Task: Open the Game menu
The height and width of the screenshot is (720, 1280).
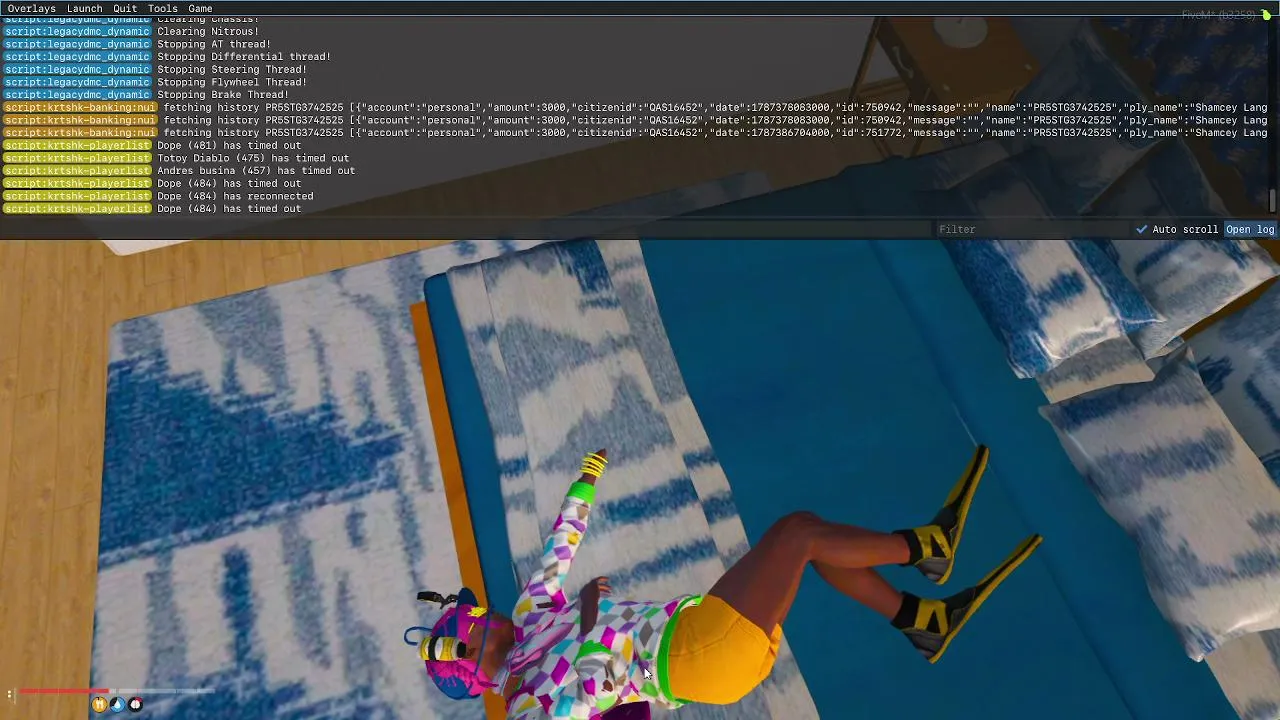Action: click(x=200, y=8)
